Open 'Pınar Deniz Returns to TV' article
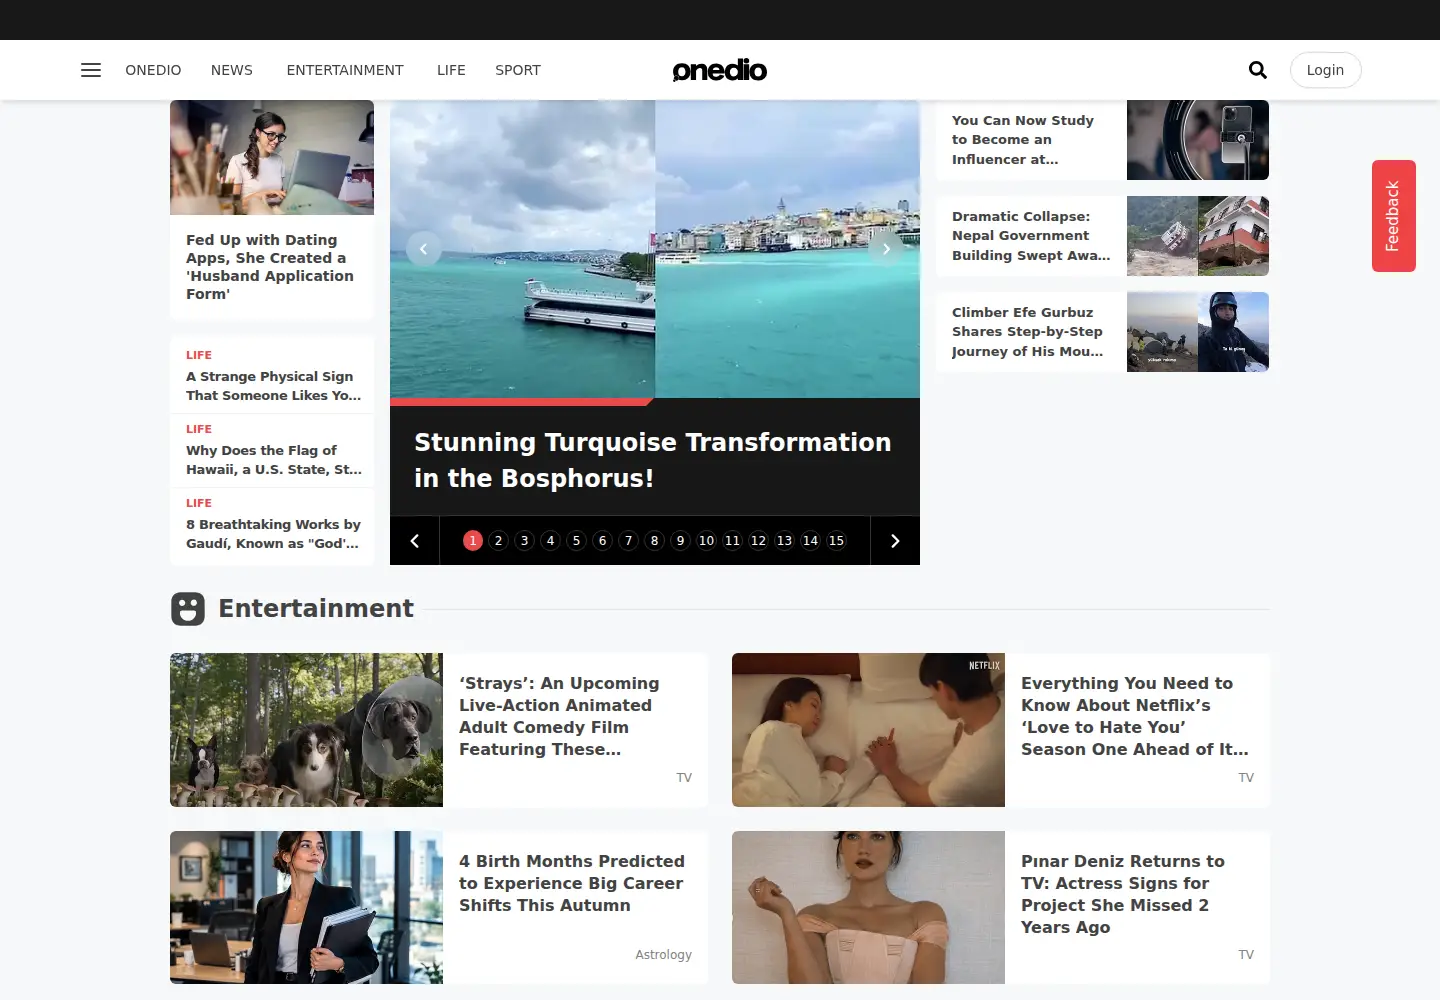This screenshot has height=1000, width=1440. [1123, 894]
